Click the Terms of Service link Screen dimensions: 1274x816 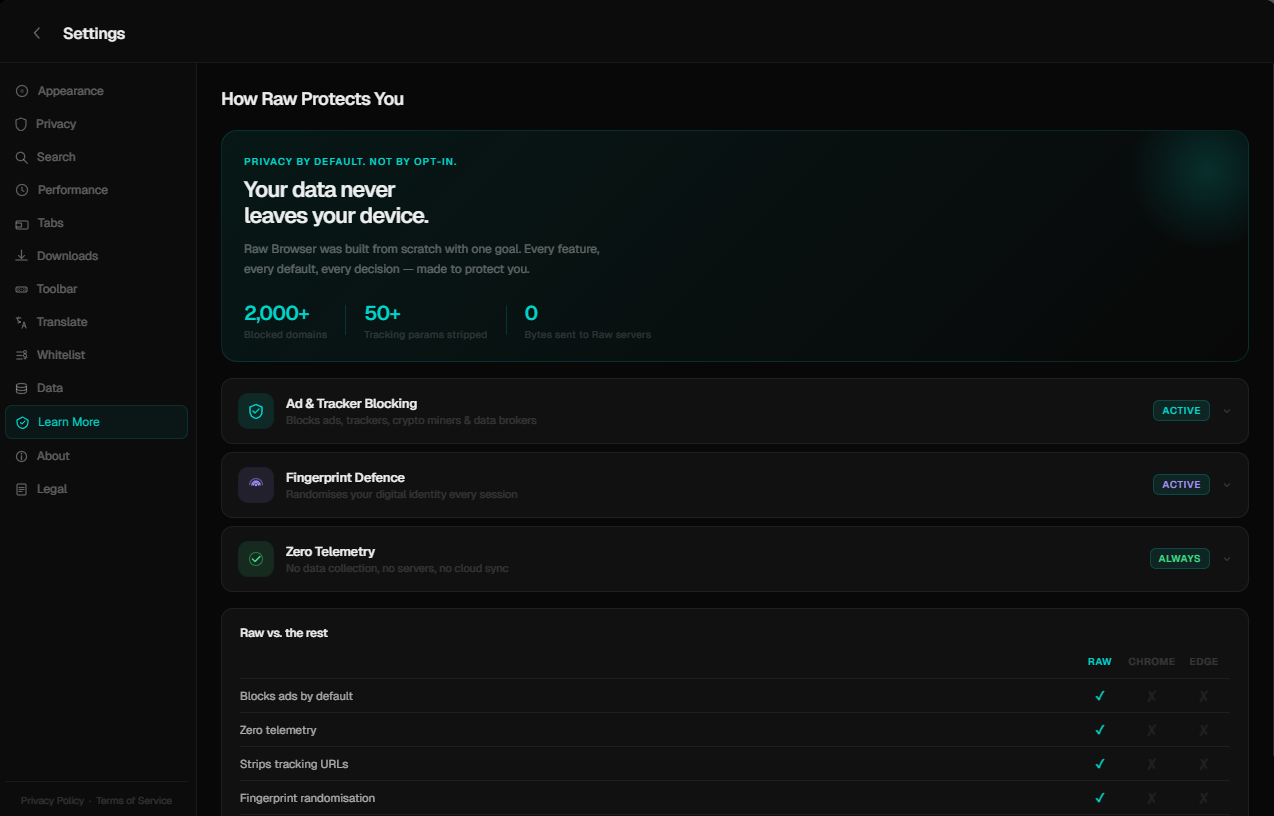pyautogui.click(x=133, y=800)
